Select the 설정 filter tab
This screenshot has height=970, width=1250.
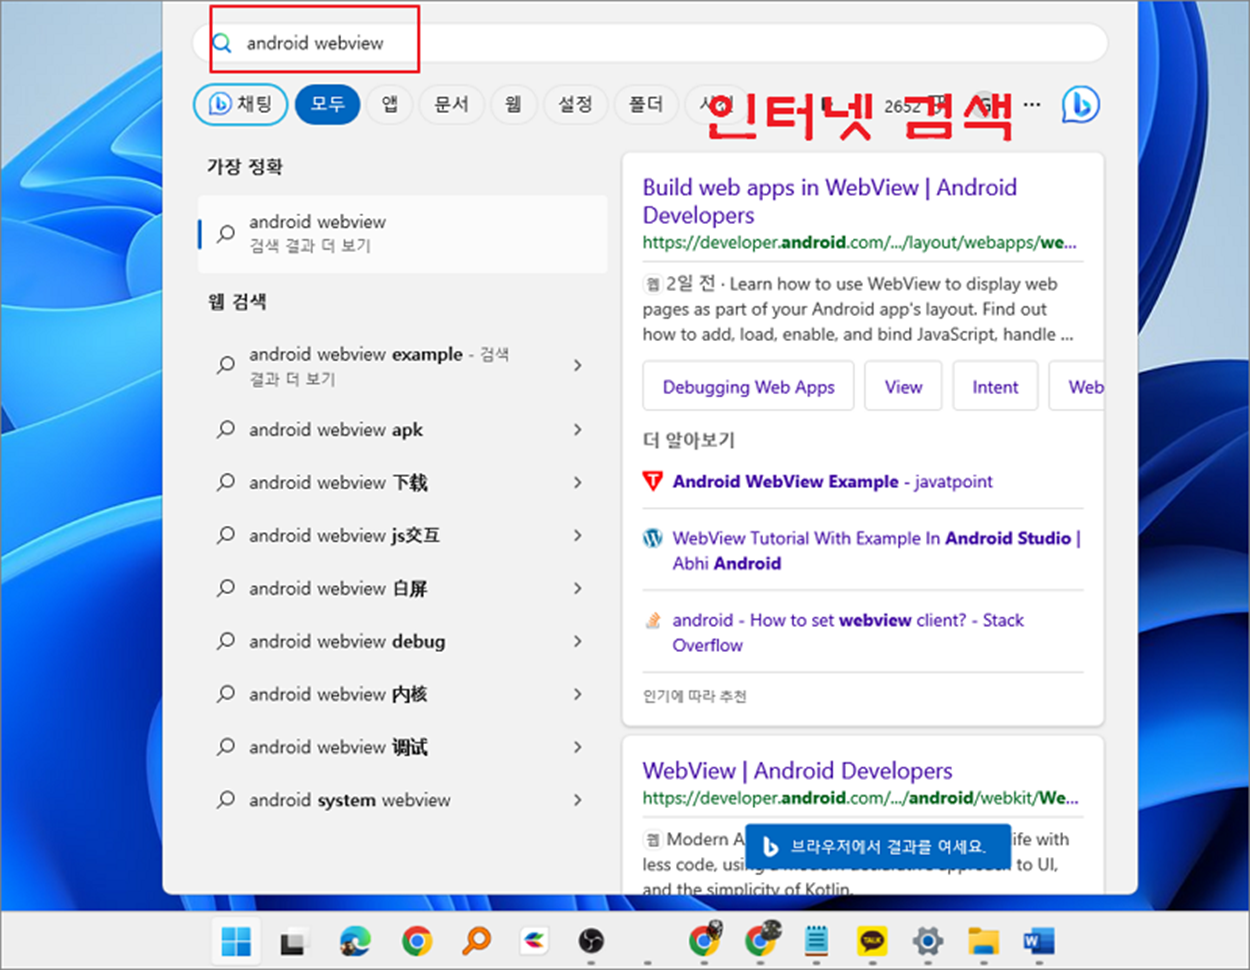pyautogui.click(x=575, y=104)
